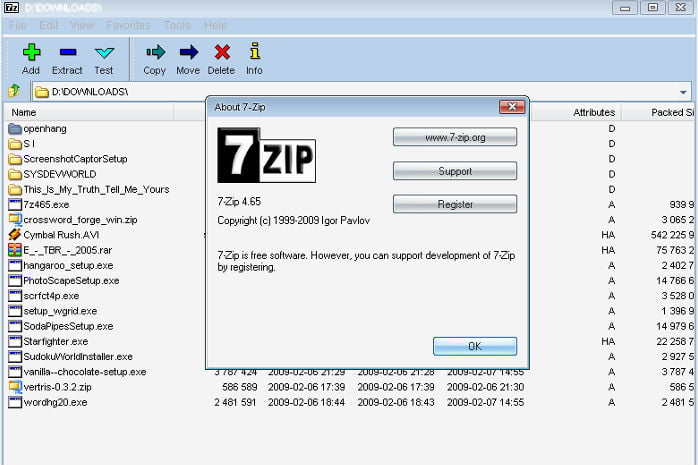Click the wordhg20.exe file icon
698x465 pixels.
15,402
